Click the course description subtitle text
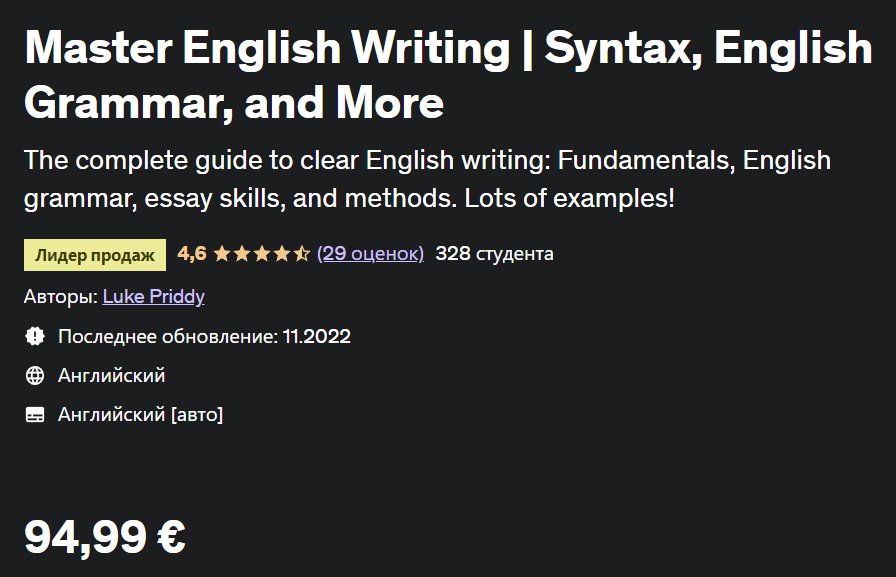 click(427, 179)
